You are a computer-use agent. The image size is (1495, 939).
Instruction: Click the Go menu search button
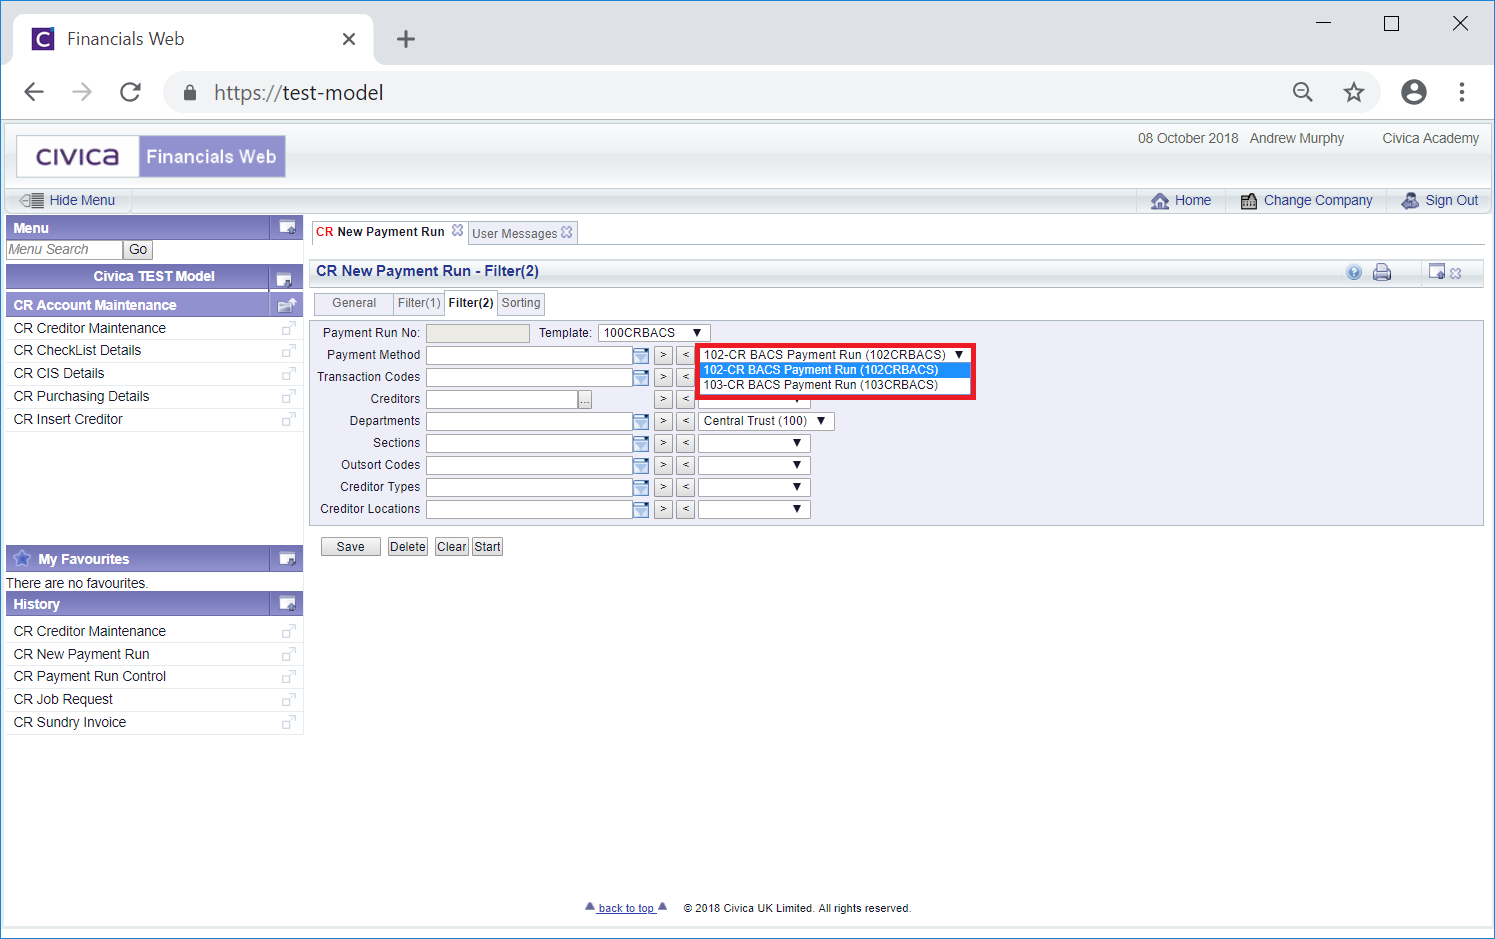138,250
